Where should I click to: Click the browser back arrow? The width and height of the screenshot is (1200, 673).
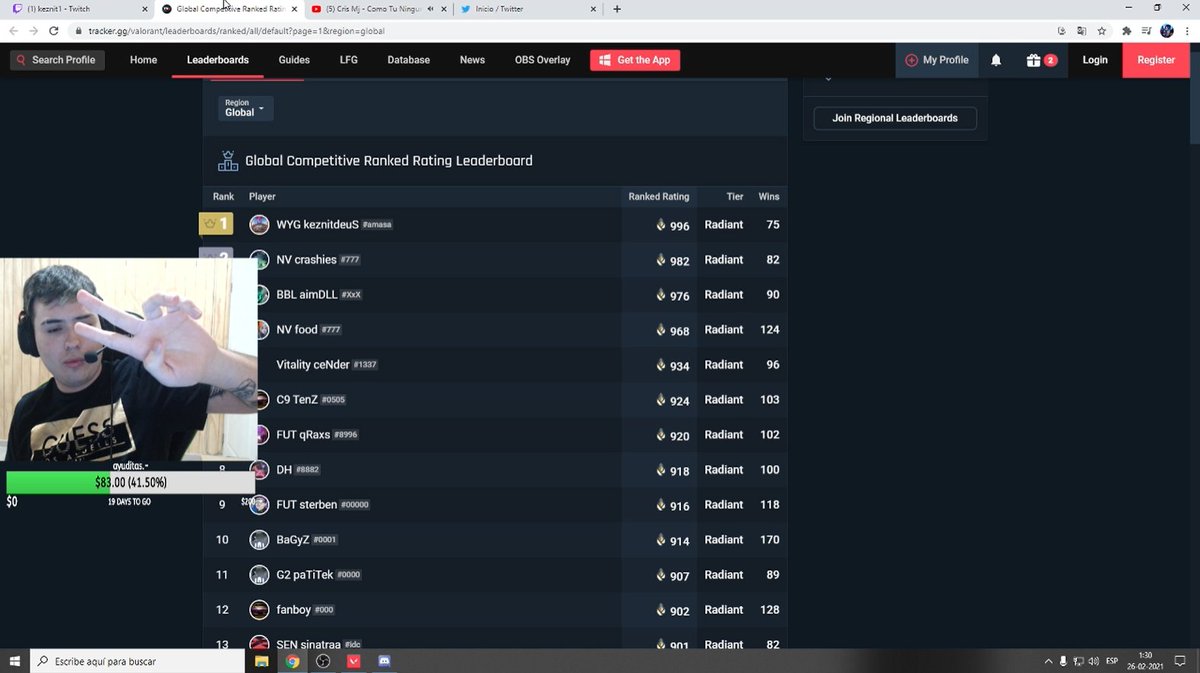click(14, 31)
